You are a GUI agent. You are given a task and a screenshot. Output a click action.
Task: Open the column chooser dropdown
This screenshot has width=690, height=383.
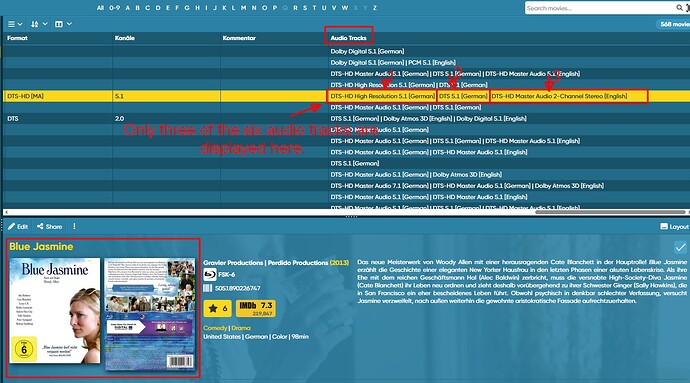tap(63, 24)
